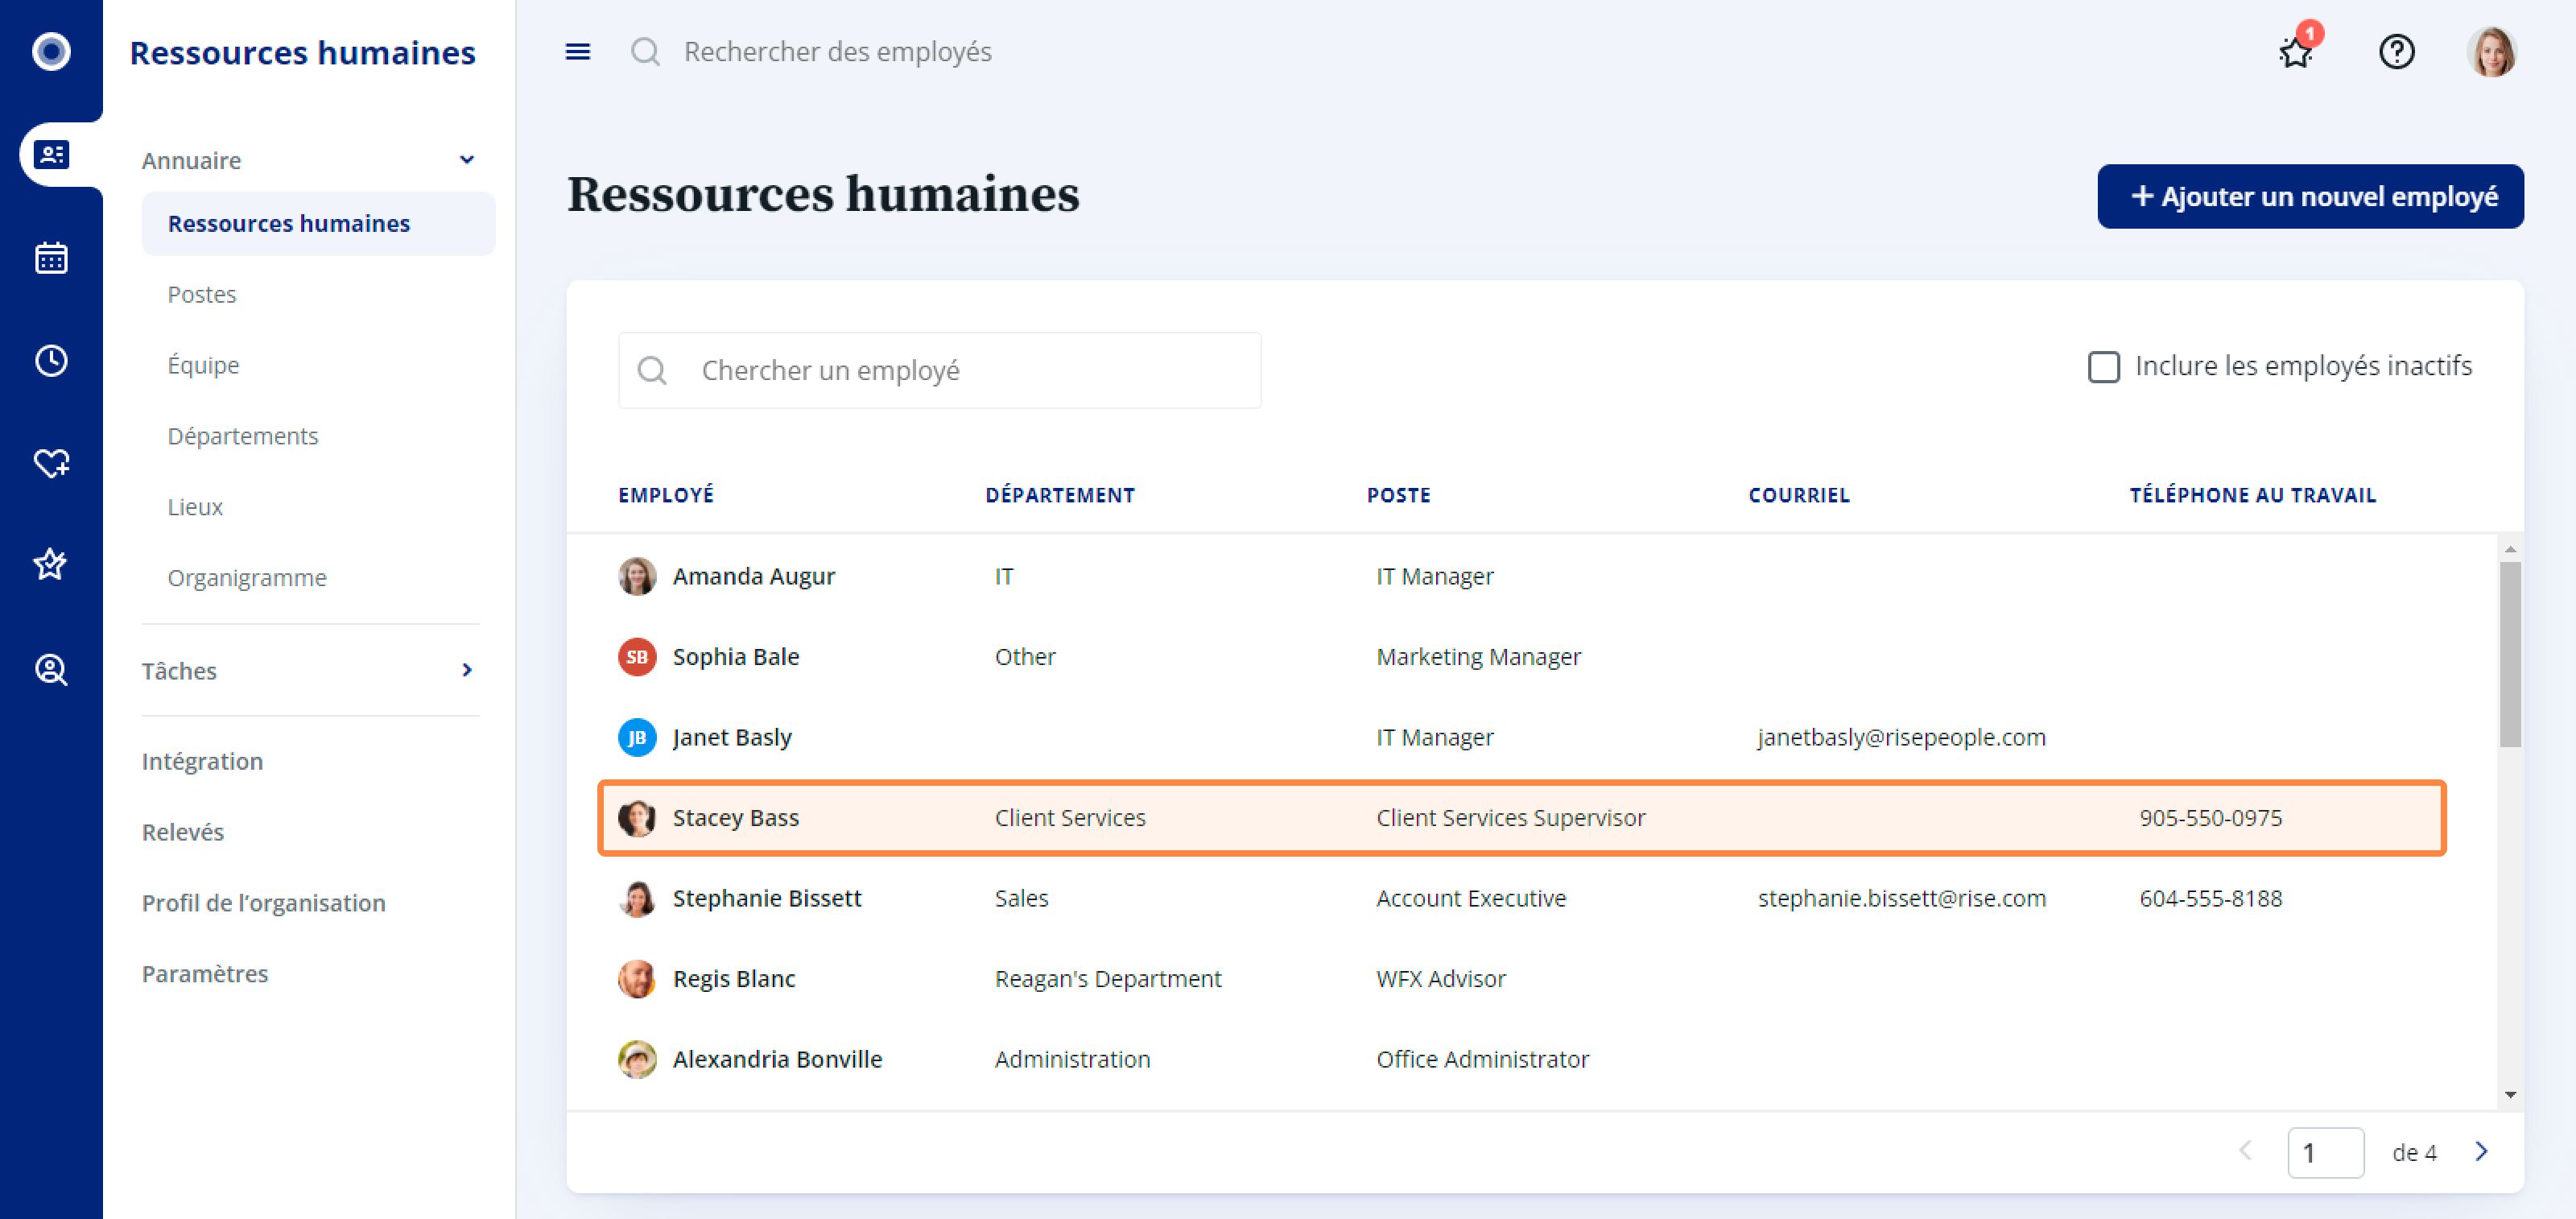
Task: Open Stacey Bass's employee name
Action: coord(735,818)
